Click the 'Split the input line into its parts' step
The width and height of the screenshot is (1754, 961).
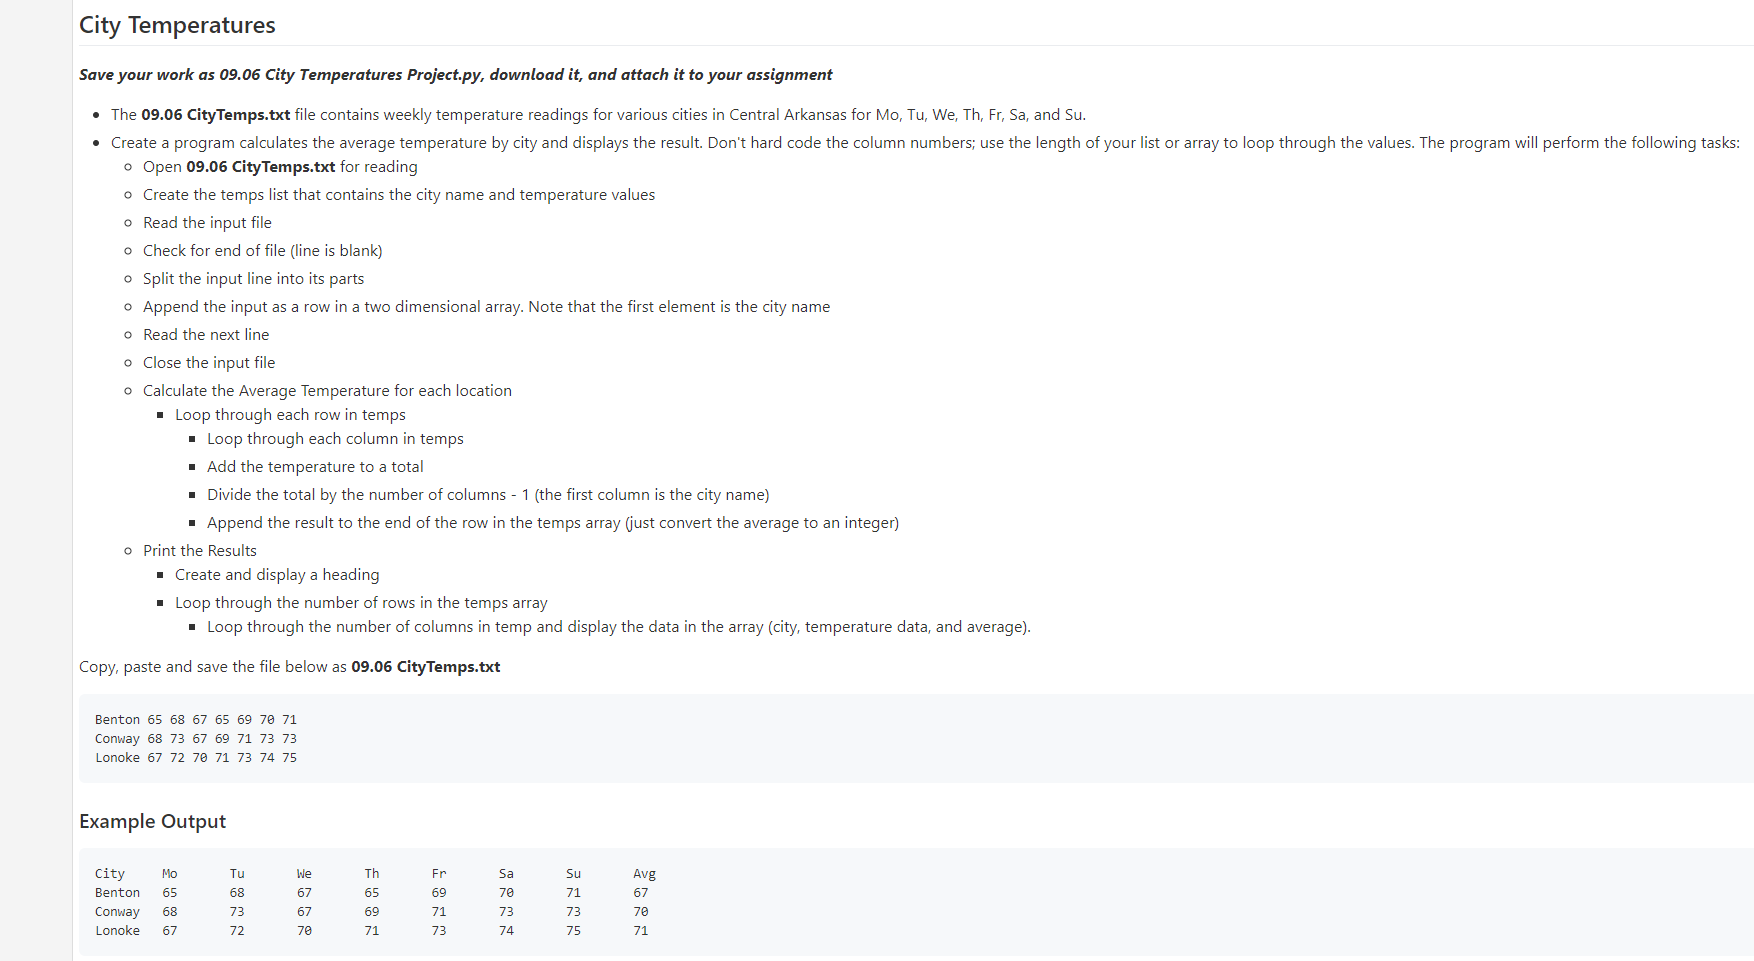[x=253, y=279]
